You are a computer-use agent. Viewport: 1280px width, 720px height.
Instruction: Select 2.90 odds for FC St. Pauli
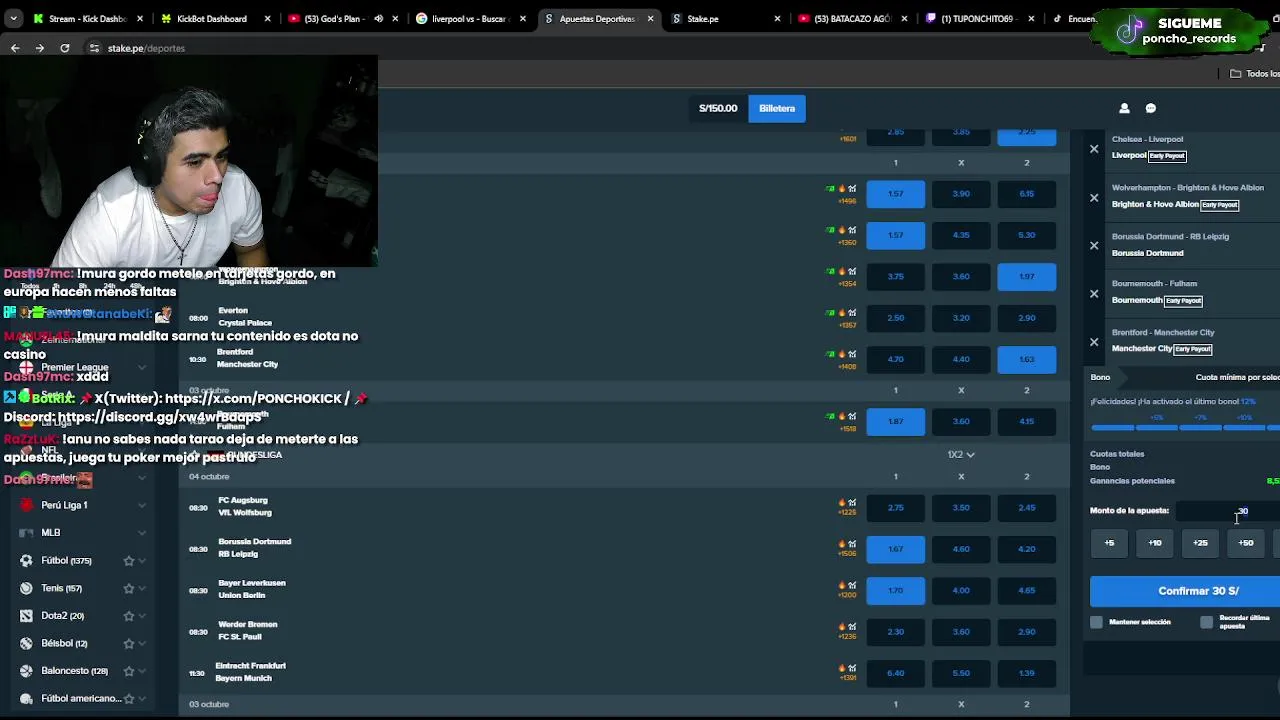tap(1026, 632)
